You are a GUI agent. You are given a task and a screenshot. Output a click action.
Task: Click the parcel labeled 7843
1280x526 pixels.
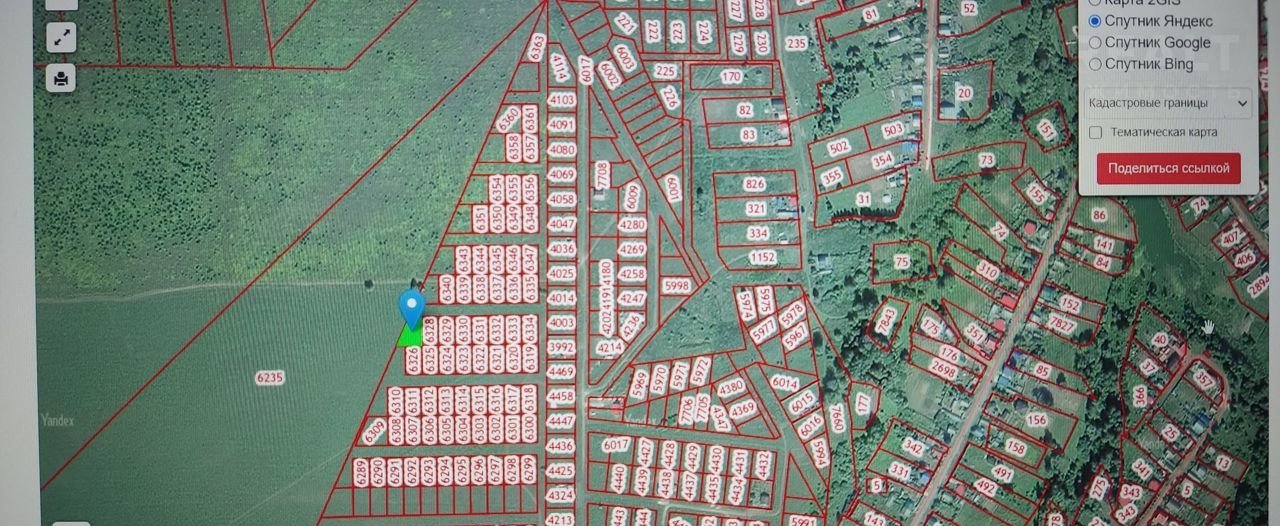coord(886,320)
